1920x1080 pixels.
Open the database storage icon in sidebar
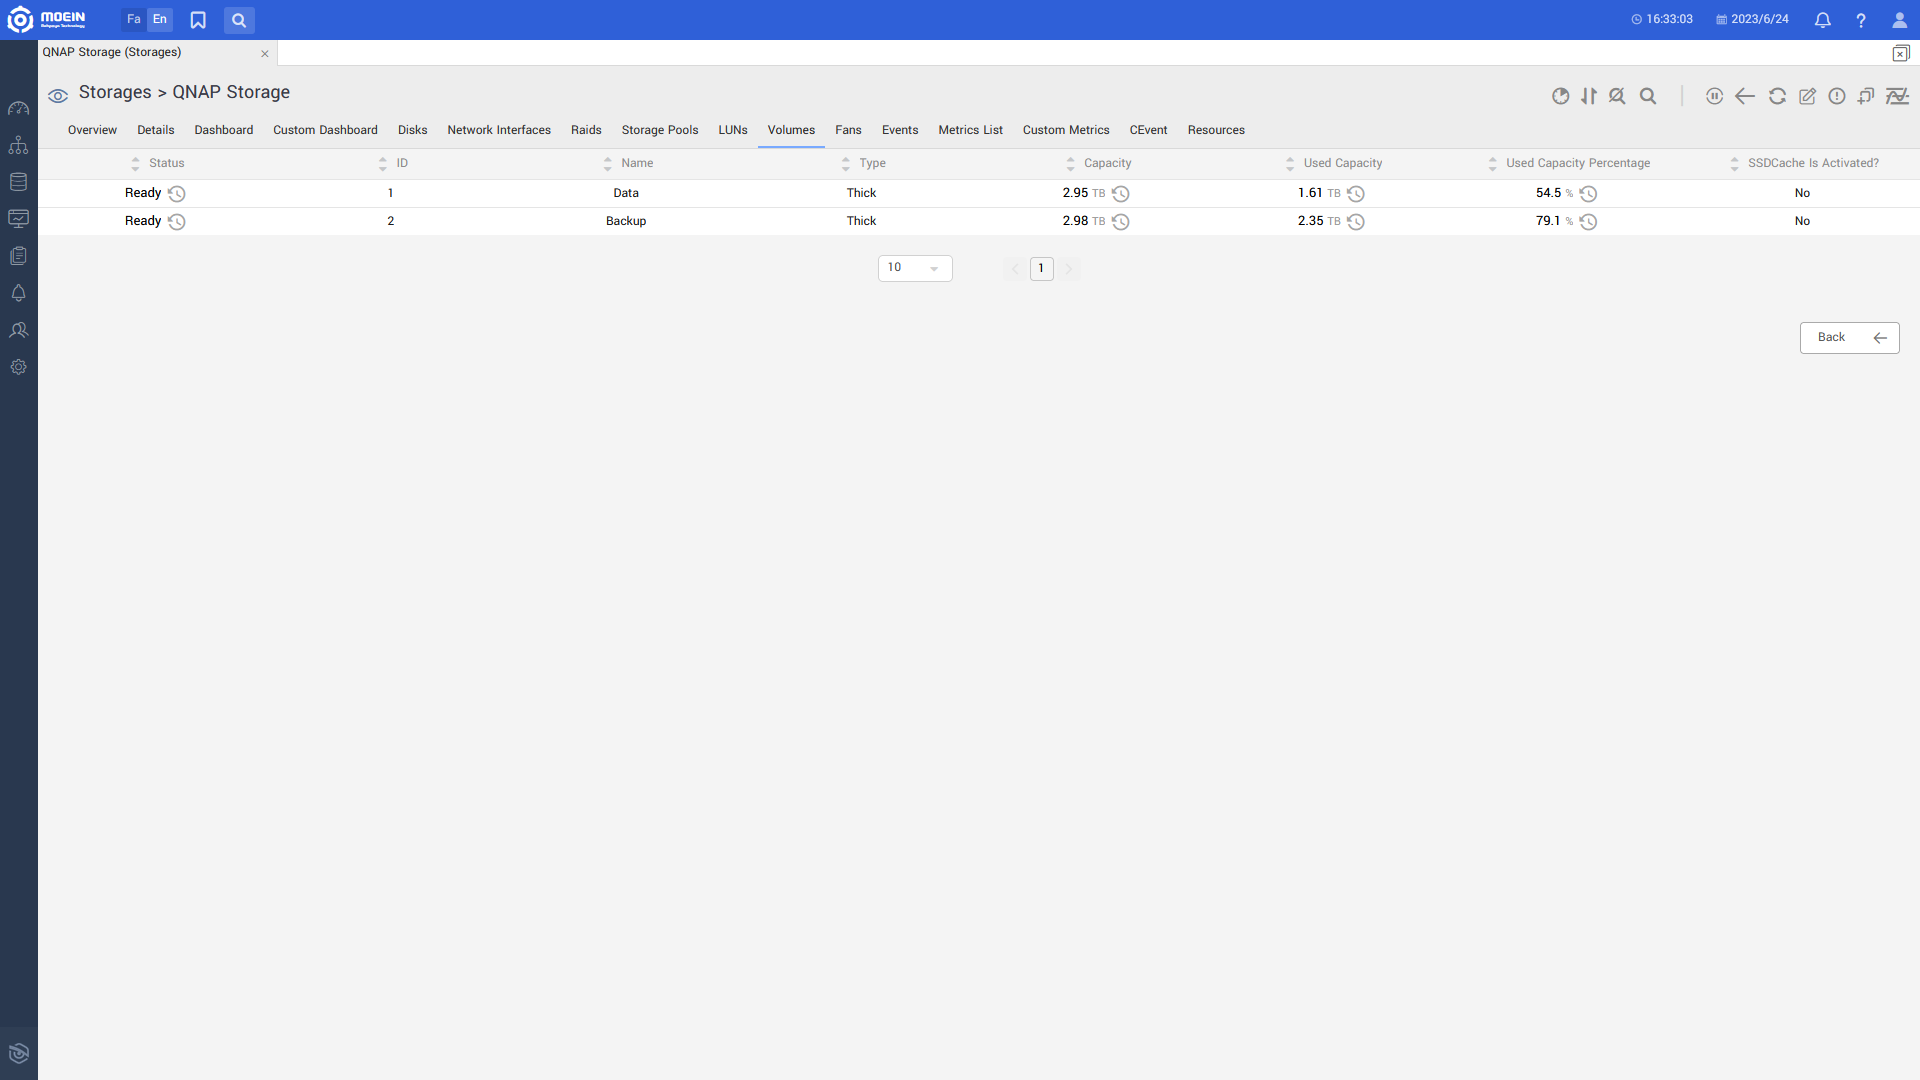[x=18, y=182]
